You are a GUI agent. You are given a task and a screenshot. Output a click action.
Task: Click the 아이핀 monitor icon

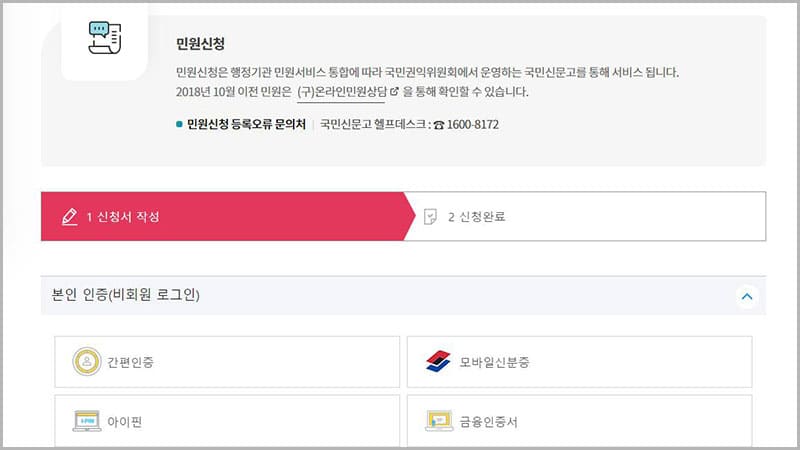pyautogui.click(x=87, y=421)
